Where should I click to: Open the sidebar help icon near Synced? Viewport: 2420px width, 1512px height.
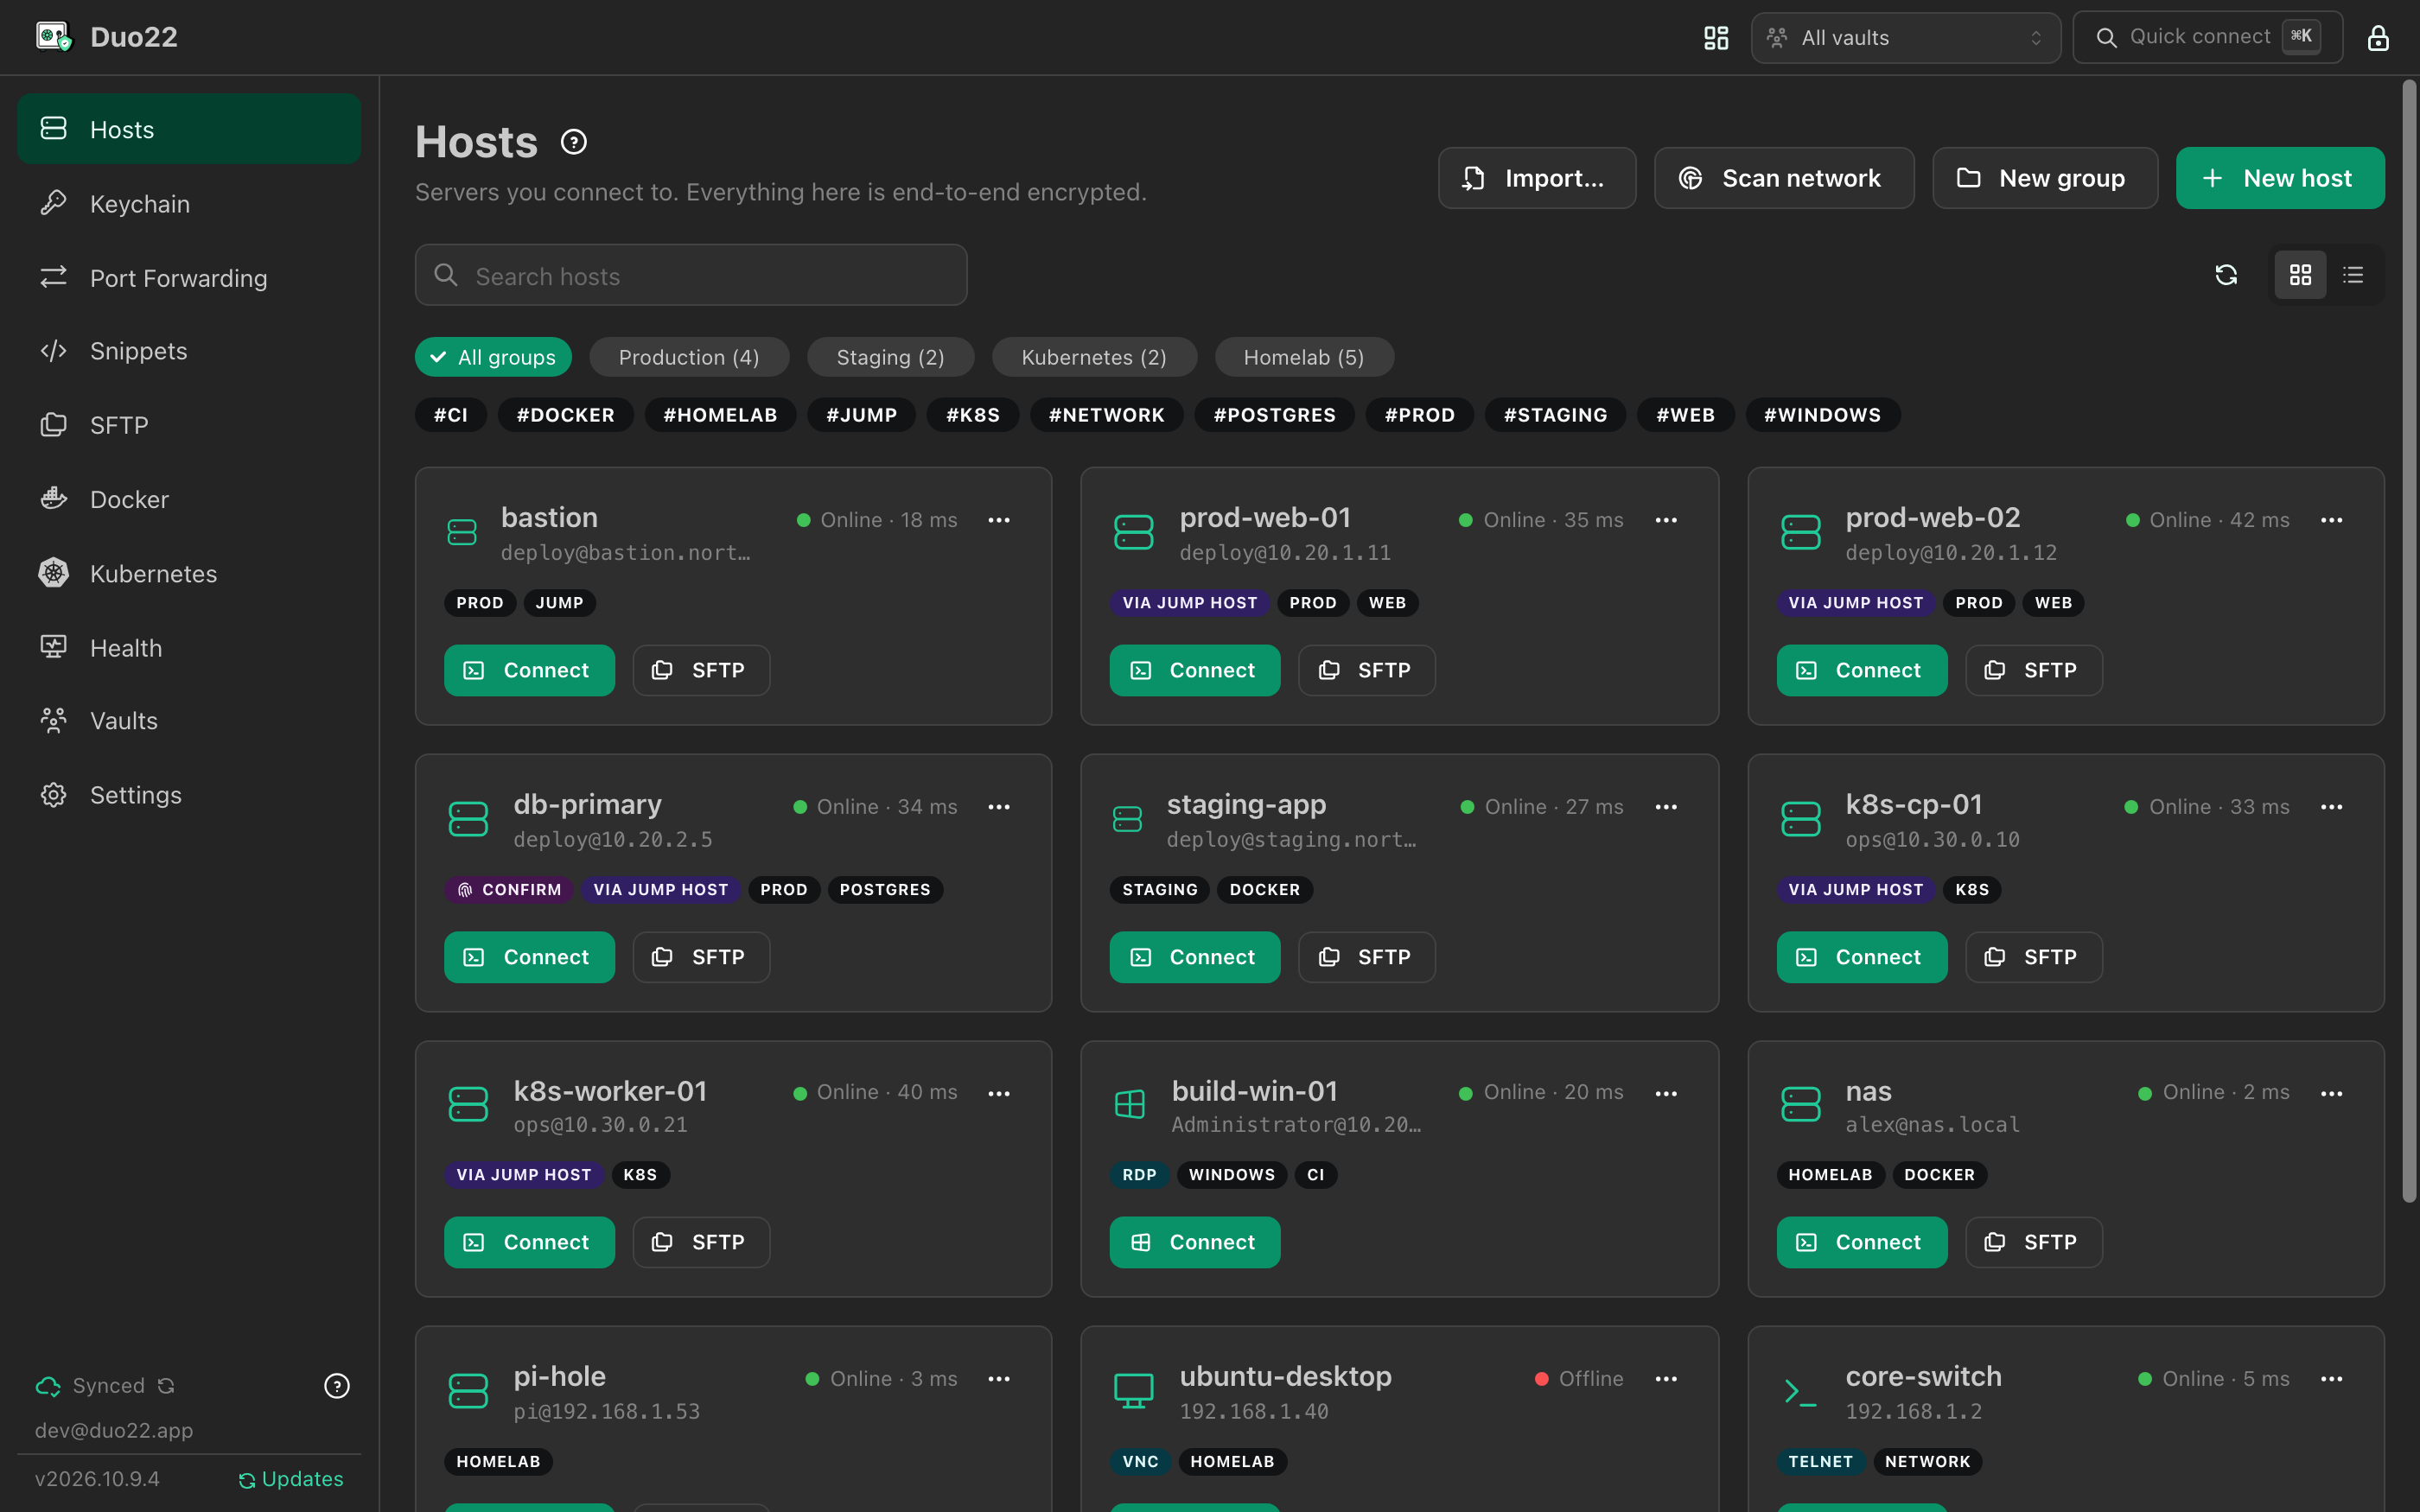point(337,1386)
